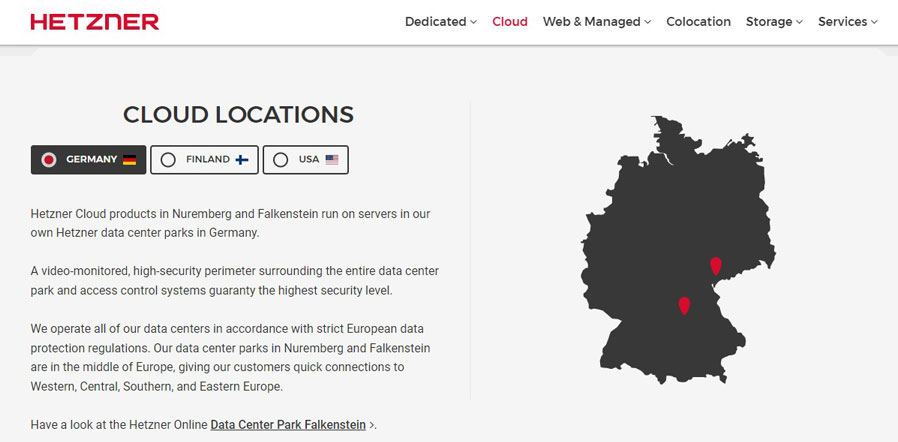Click the Falkenstein map pin
Screen dimensions: 898x442
pos(716,266)
